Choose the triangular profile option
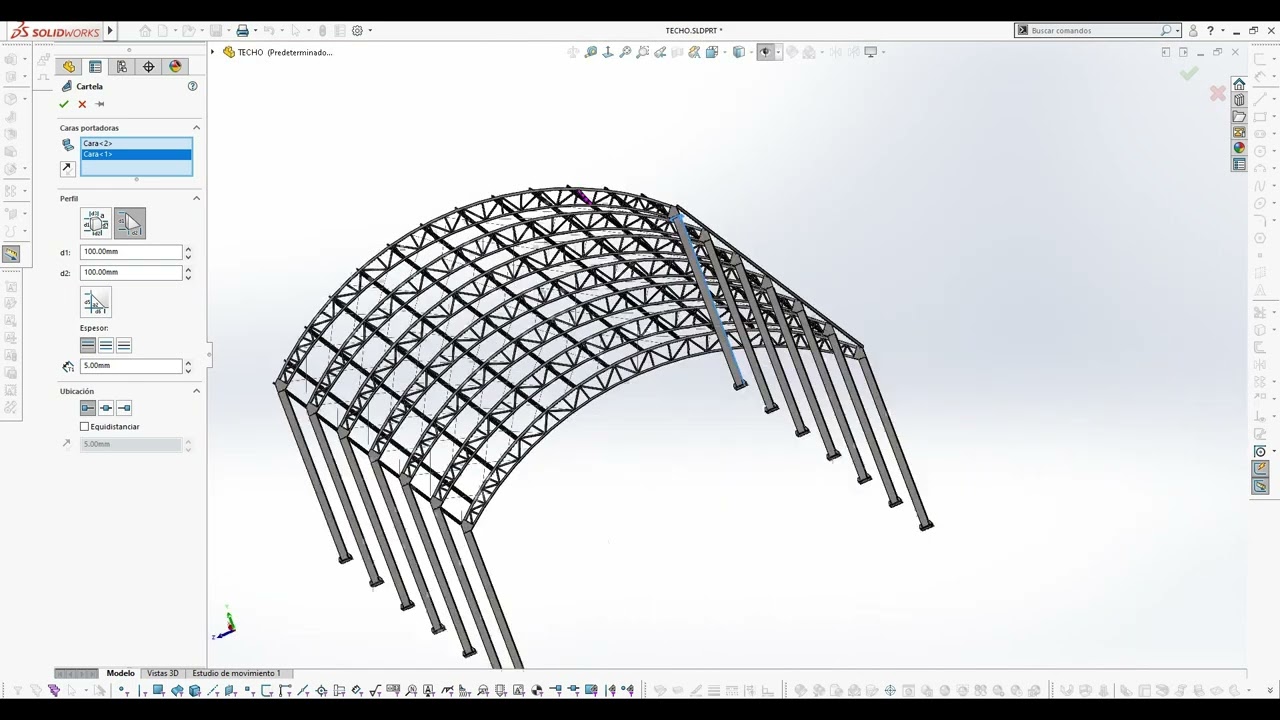 [x=130, y=223]
